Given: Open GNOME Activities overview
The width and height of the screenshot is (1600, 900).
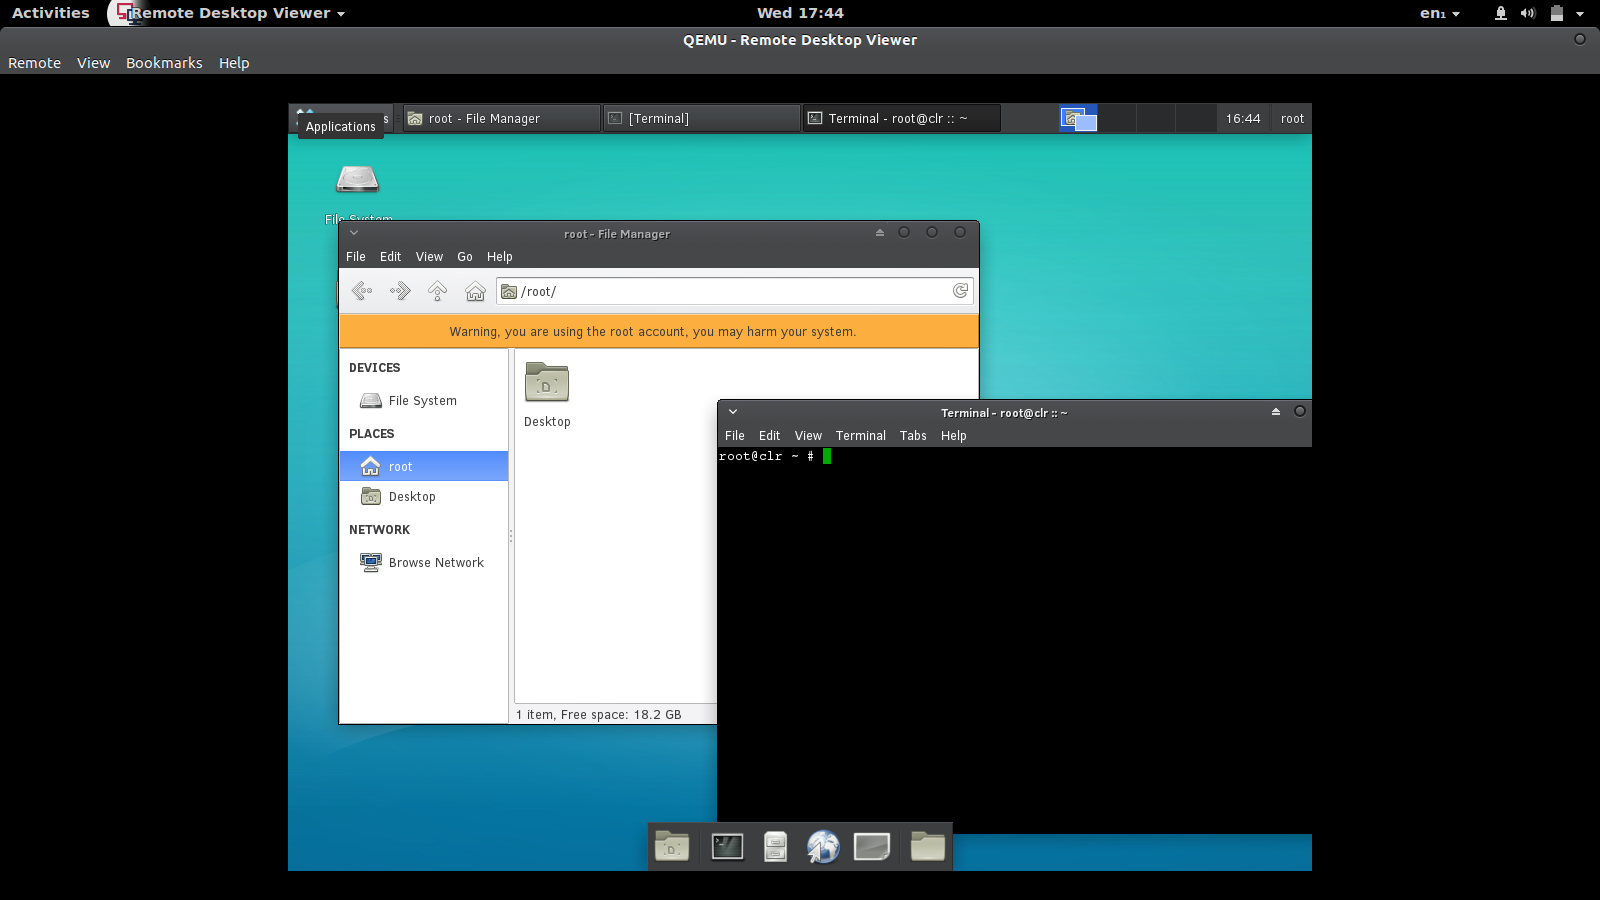Looking at the screenshot, I should click(x=51, y=13).
